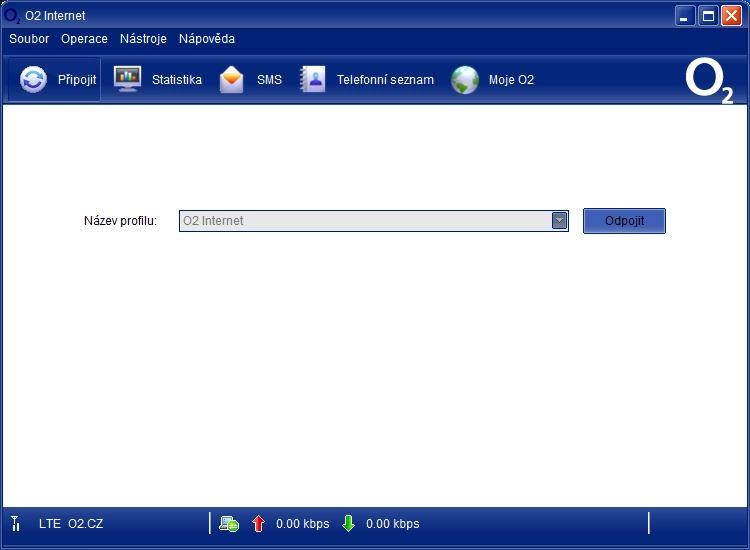Expand the profile name dropdown arrow
Viewport: 750px width, 550px height.
pyautogui.click(x=560, y=220)
